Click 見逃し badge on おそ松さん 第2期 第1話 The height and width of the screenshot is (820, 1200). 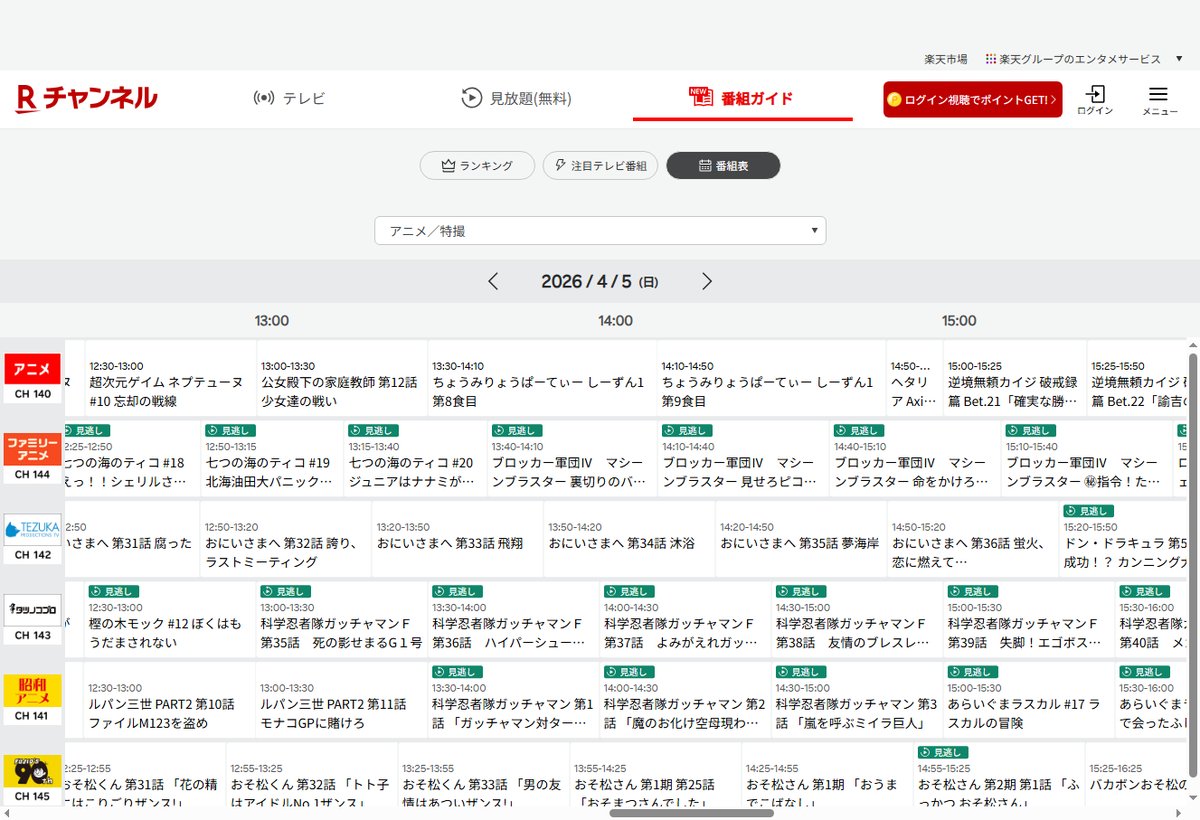(943, 751)
